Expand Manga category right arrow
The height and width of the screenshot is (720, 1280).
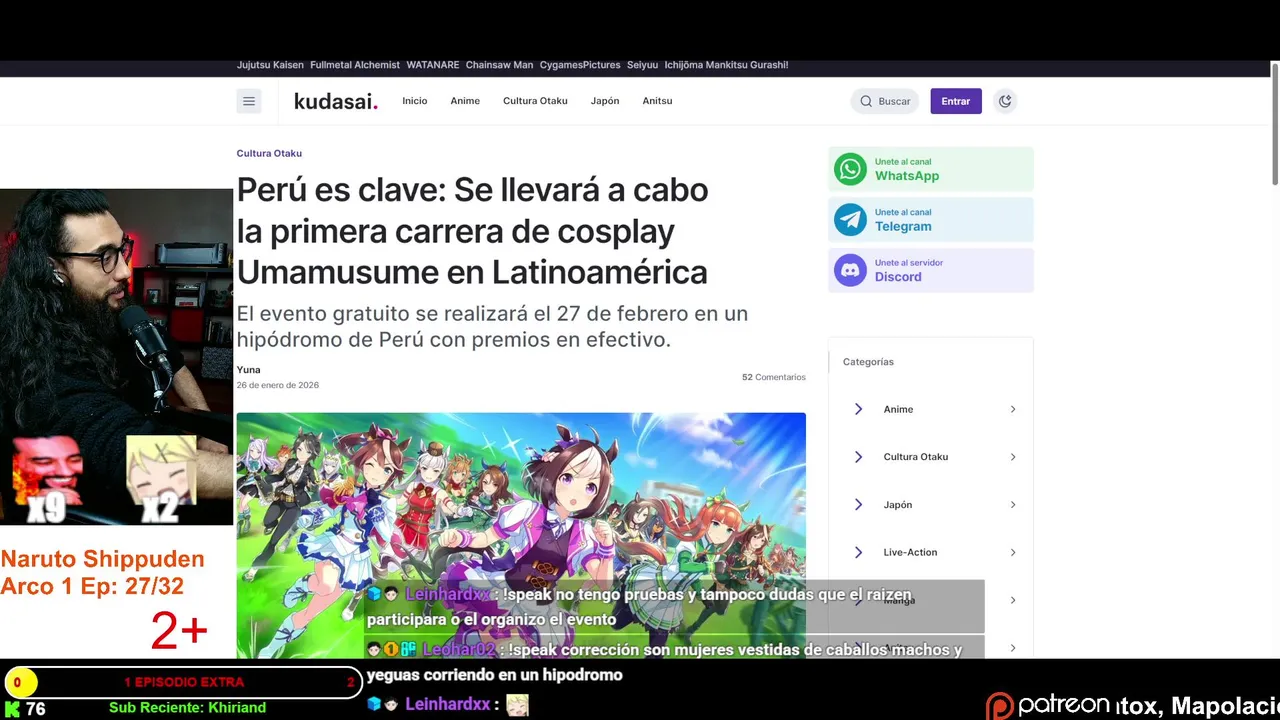point(1012,600)
